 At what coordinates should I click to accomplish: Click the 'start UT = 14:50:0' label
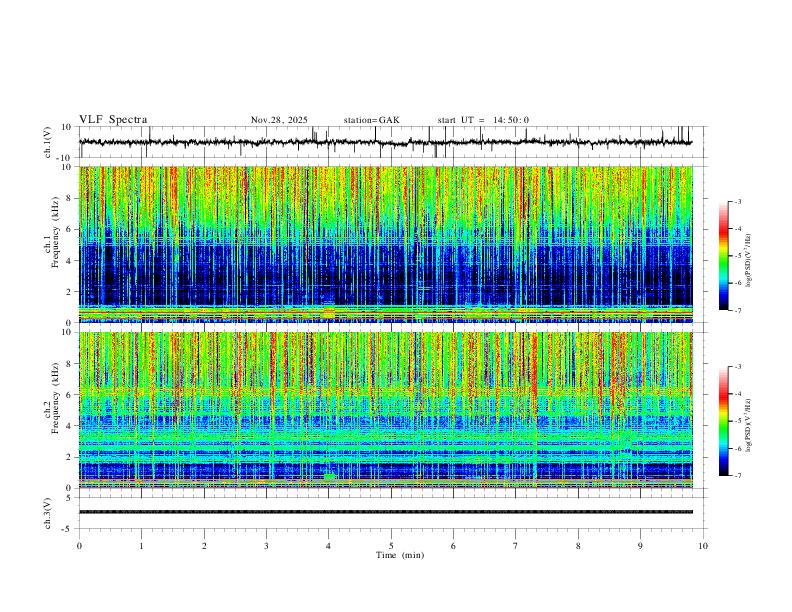point(483,120)
